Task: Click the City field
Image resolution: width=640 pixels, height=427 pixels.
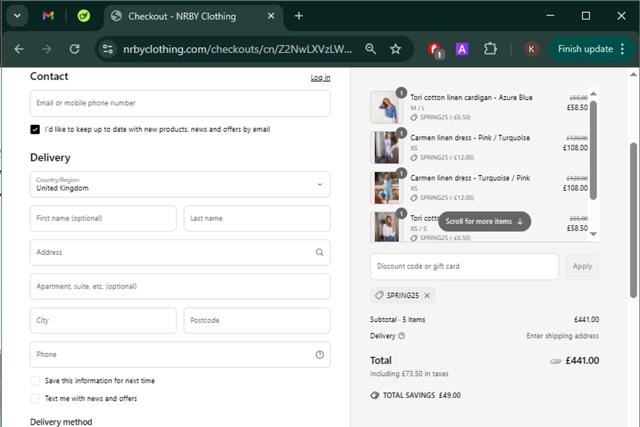Action: tap(103, 320)
